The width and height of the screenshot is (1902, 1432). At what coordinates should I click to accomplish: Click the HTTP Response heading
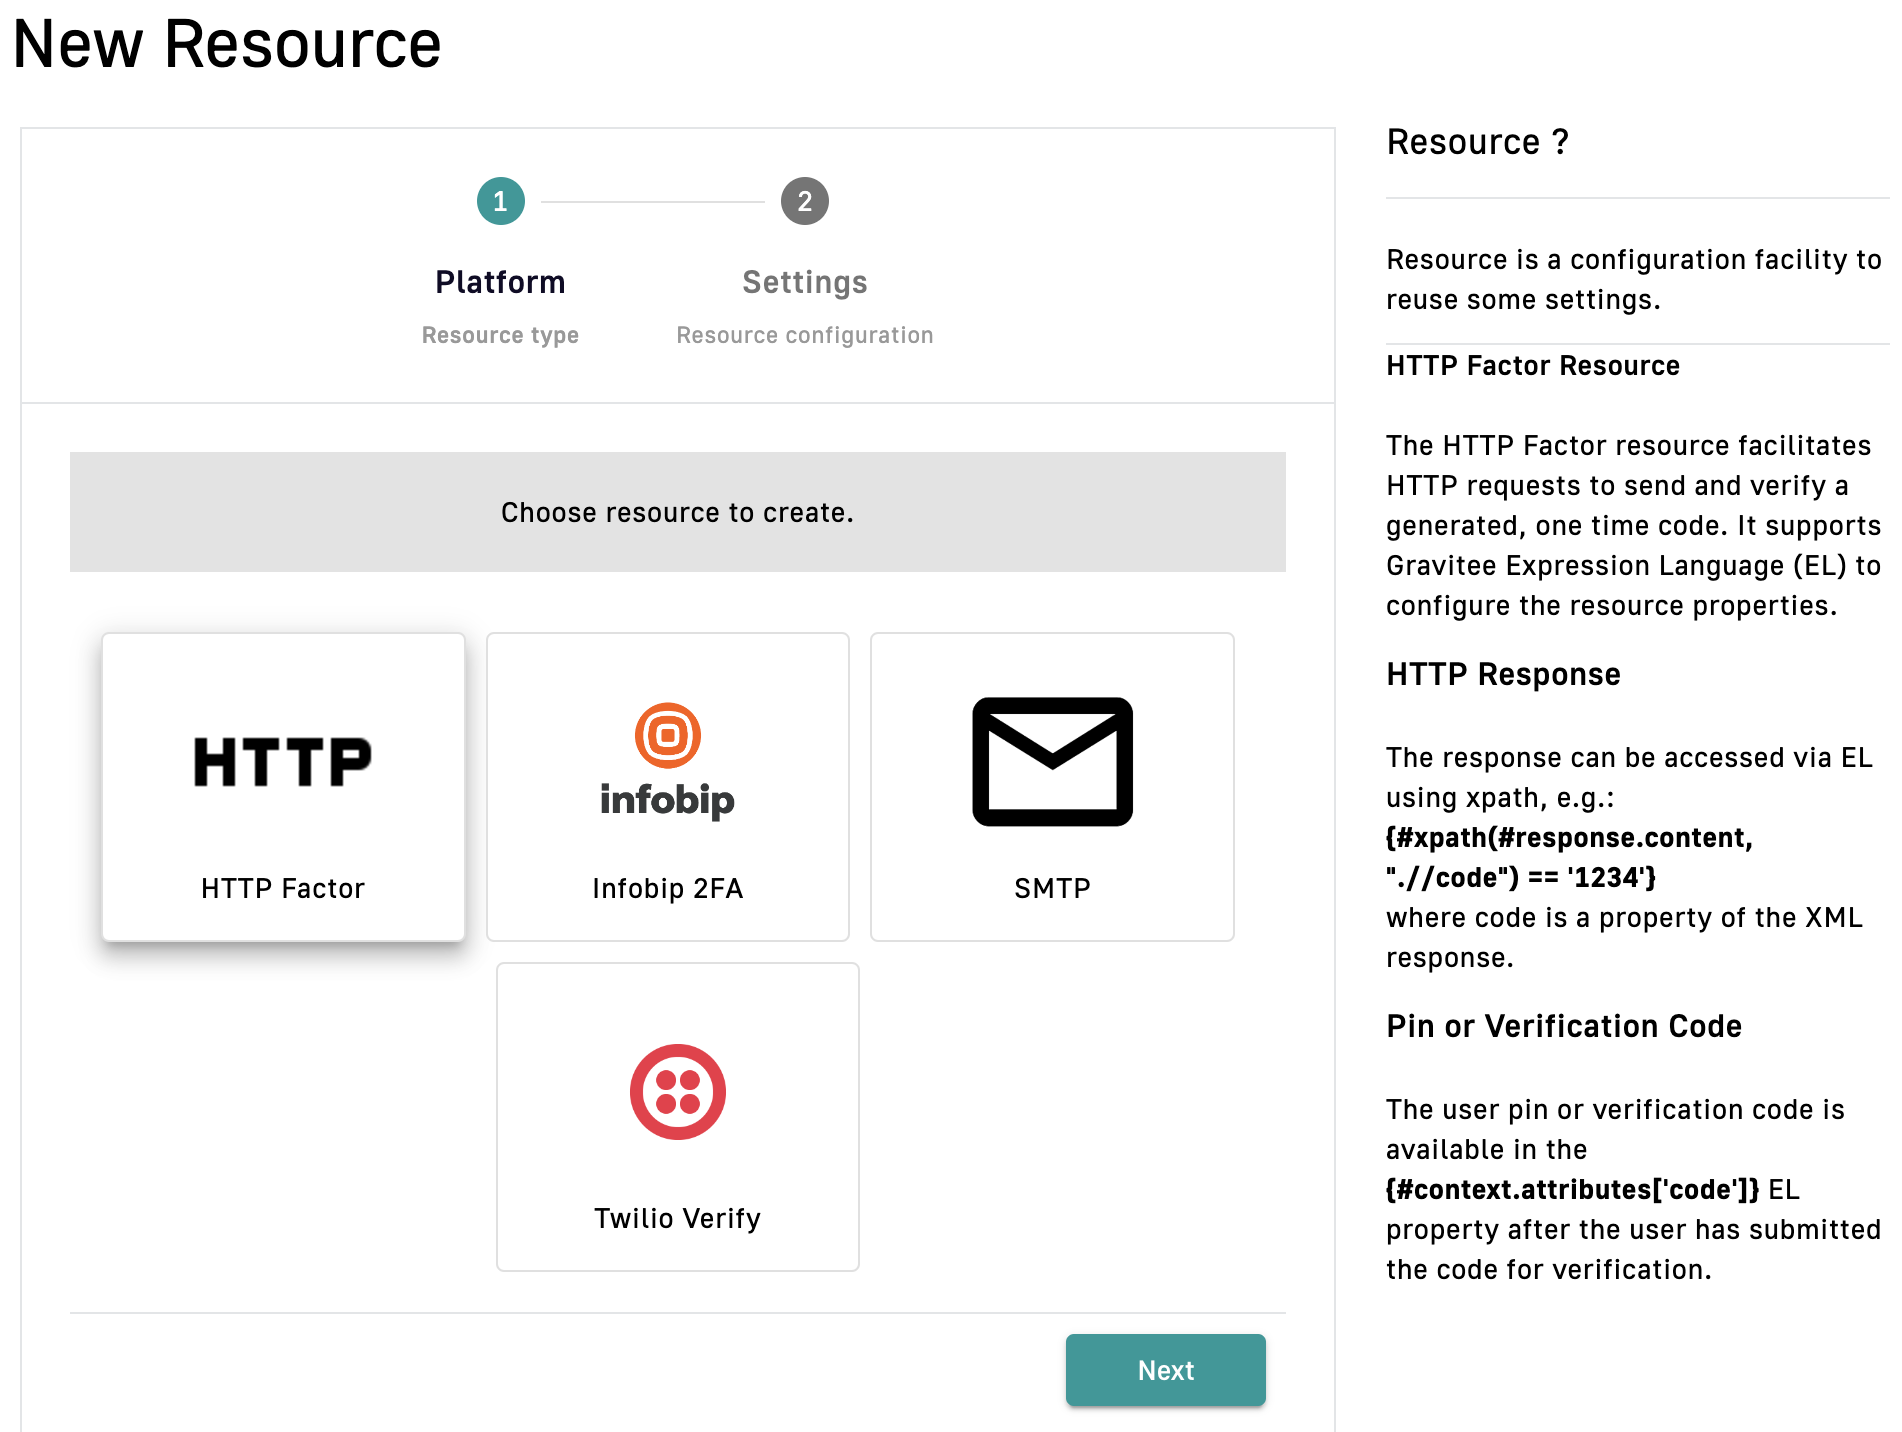coord(1502,674)
